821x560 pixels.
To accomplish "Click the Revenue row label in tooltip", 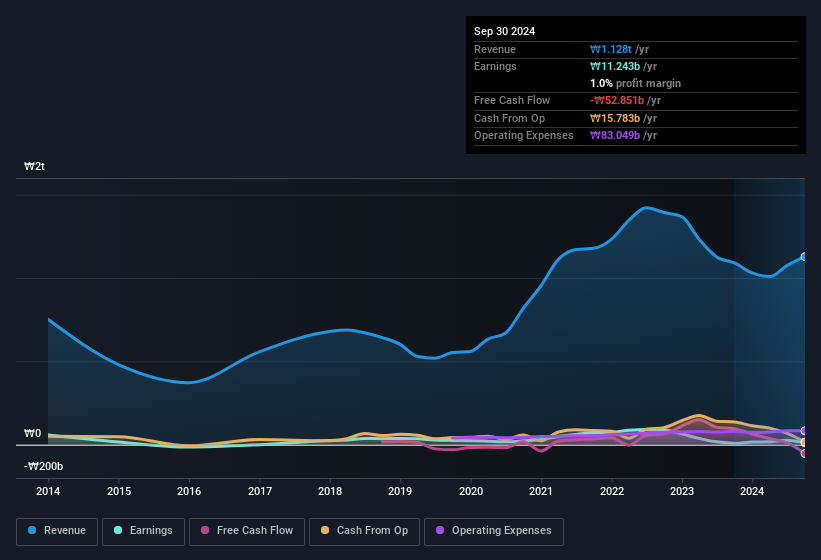I will tap(495, 49).
